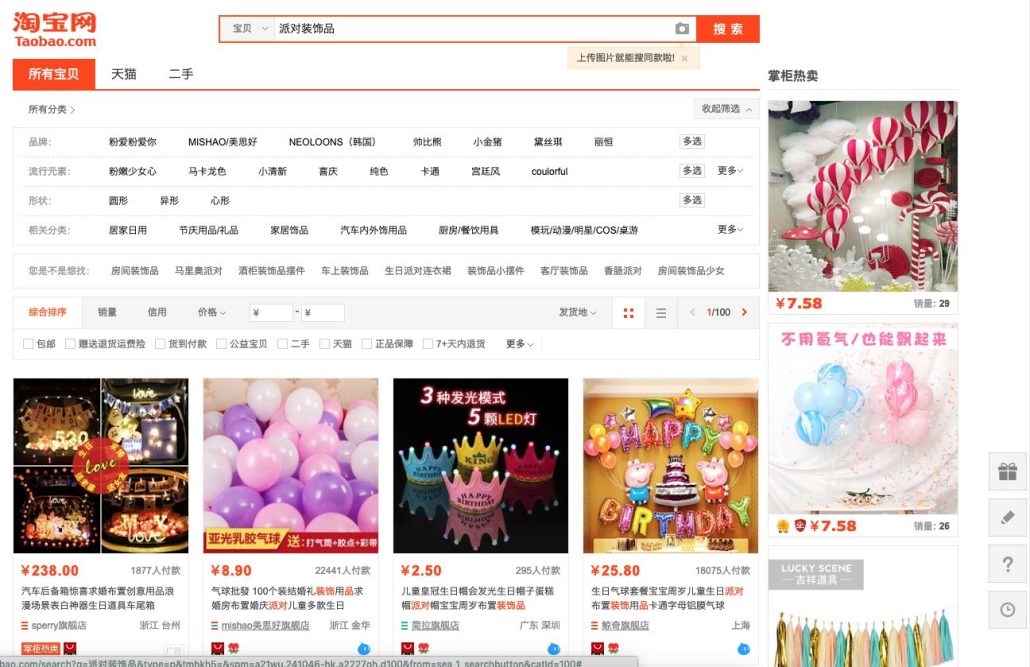1030x667 pixels.
Task: Open the 发货地 location dropdown
Action: click(577, 312)
